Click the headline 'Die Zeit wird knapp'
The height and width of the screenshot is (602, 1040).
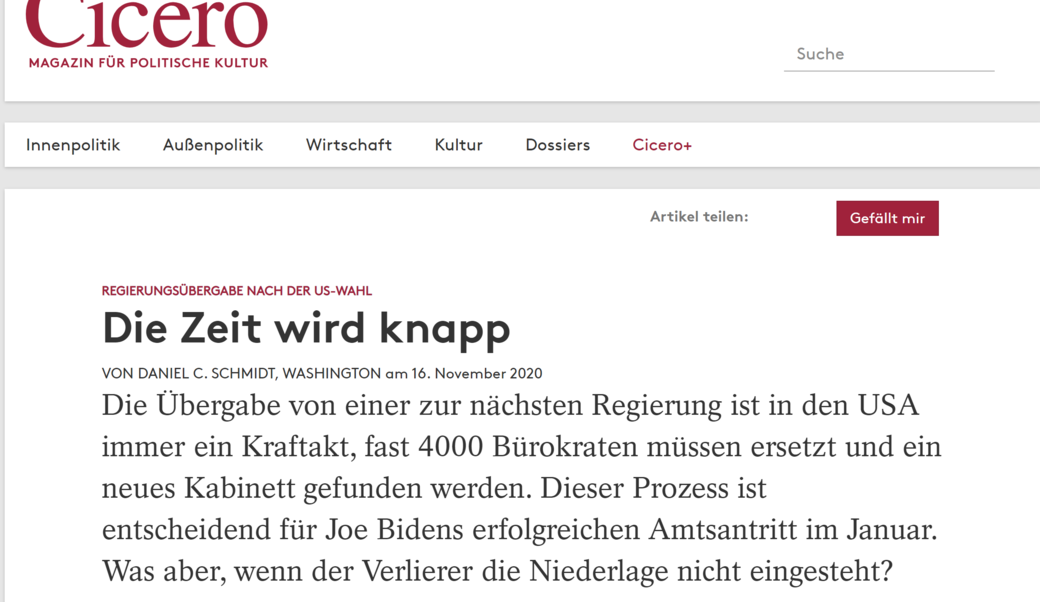point(306,328)
